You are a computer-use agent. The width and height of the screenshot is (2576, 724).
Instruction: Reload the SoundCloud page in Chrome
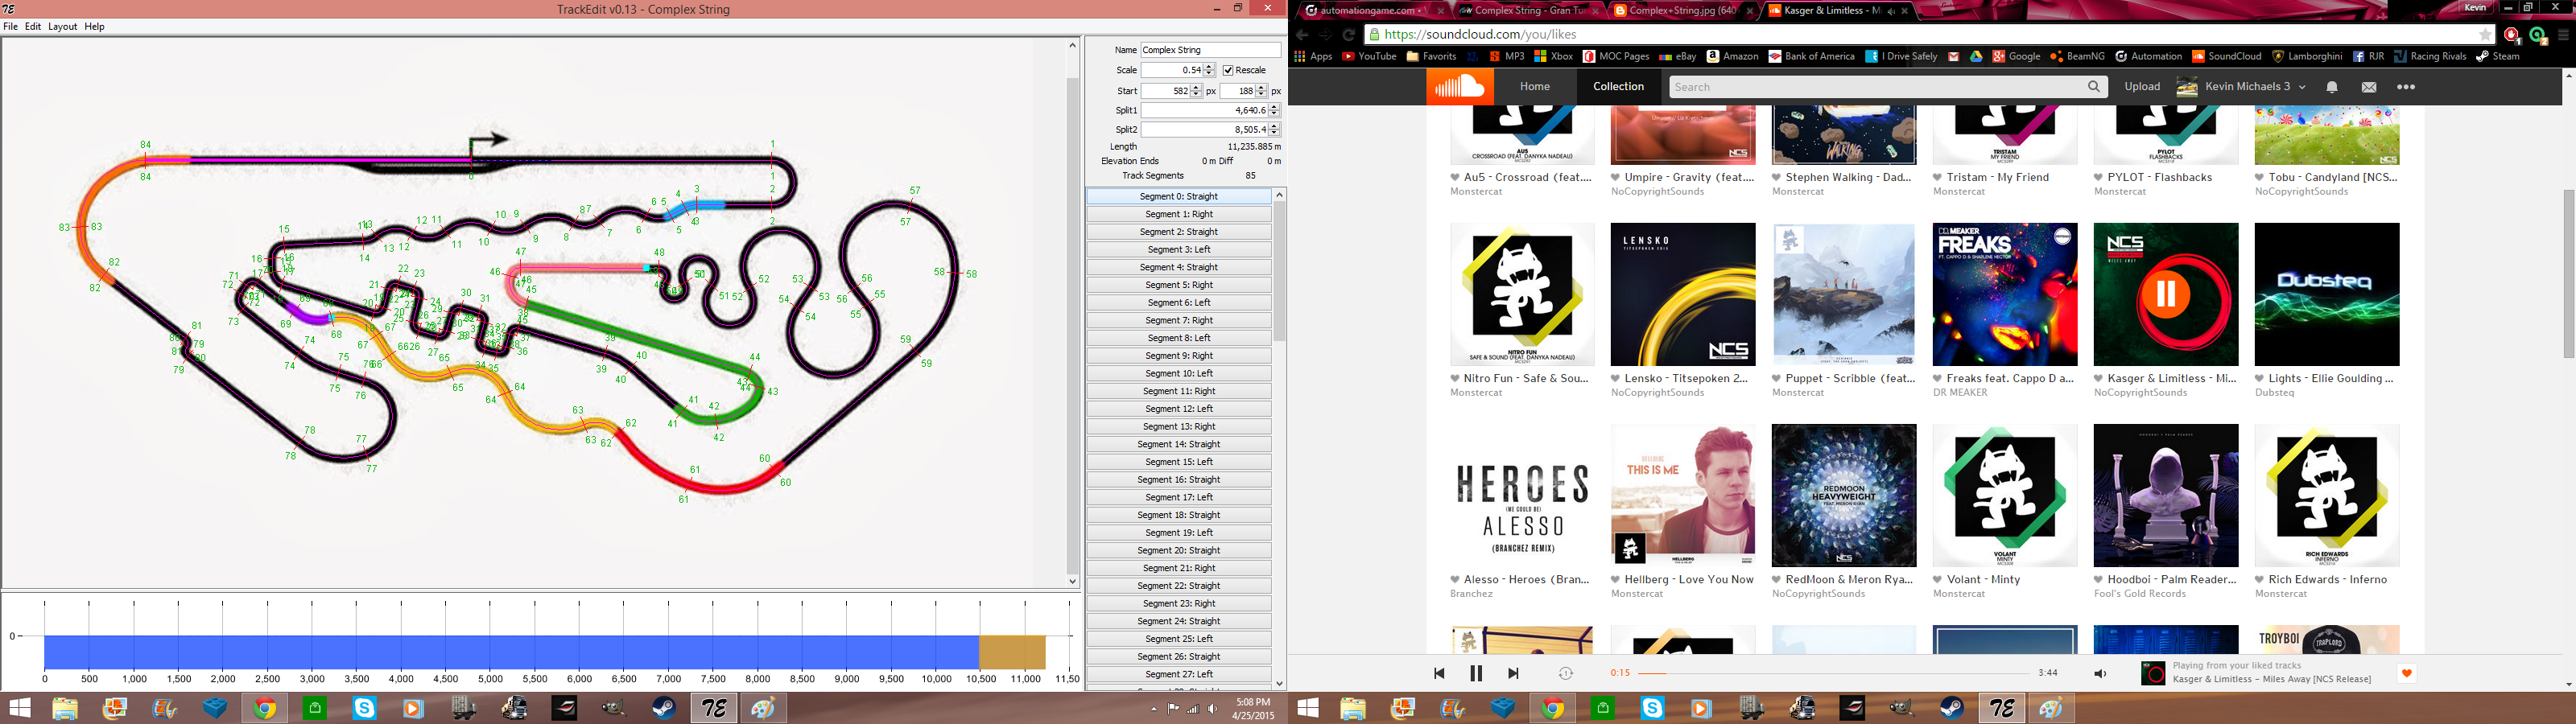(x=1348, y=34)
